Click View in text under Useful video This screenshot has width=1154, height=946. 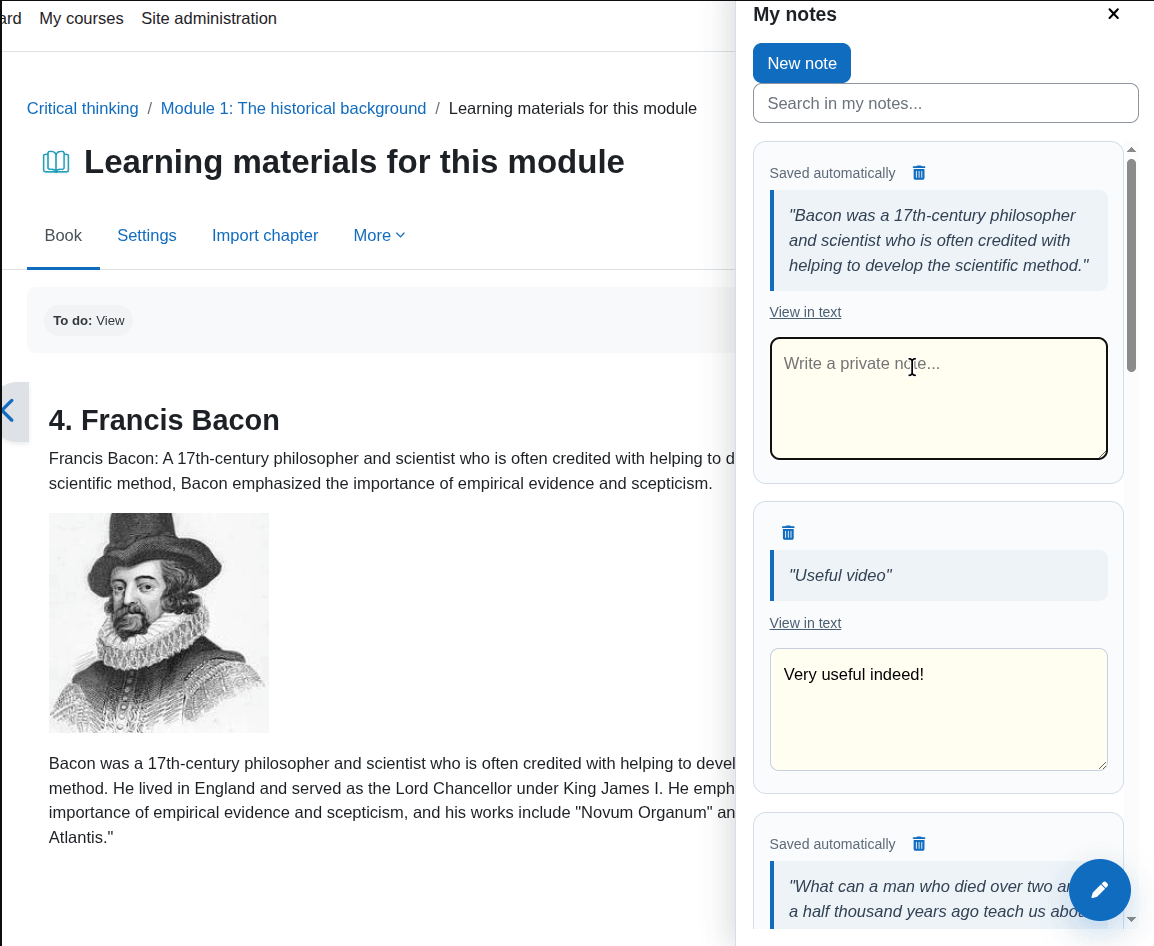tap(805, 623)
